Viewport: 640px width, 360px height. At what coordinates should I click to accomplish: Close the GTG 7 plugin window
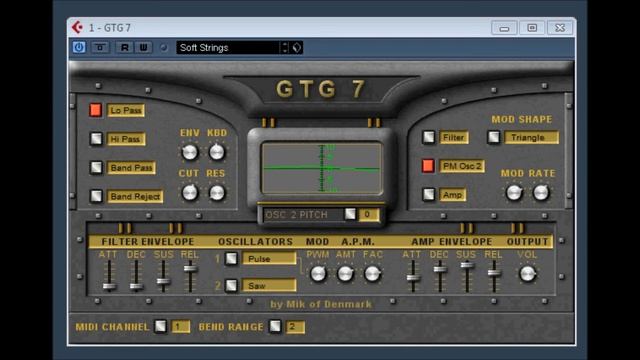(560, 28)
